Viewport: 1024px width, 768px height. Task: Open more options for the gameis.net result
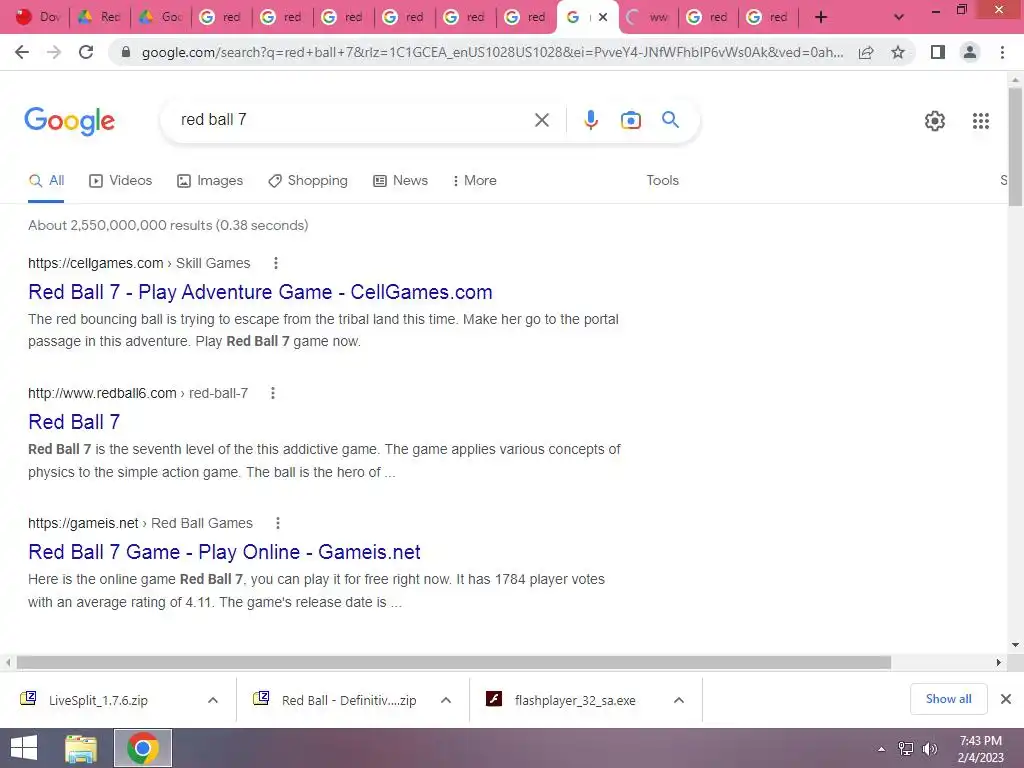(278, 523)
